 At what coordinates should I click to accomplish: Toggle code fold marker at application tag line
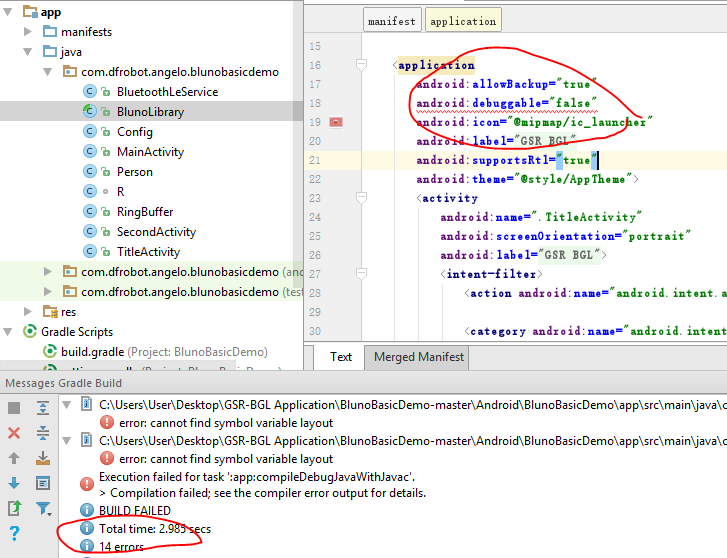[362, 65]
